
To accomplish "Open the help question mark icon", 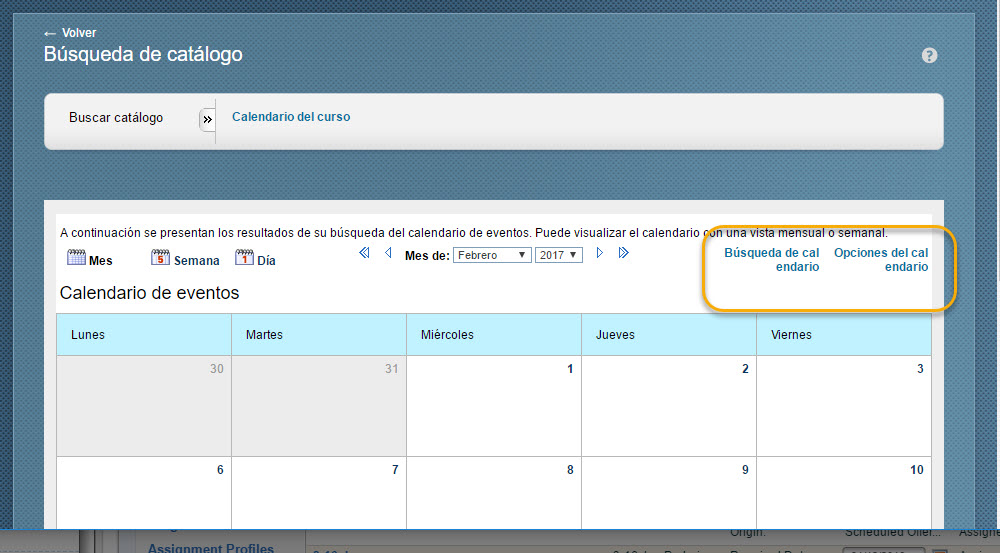I will coord(929,55).
